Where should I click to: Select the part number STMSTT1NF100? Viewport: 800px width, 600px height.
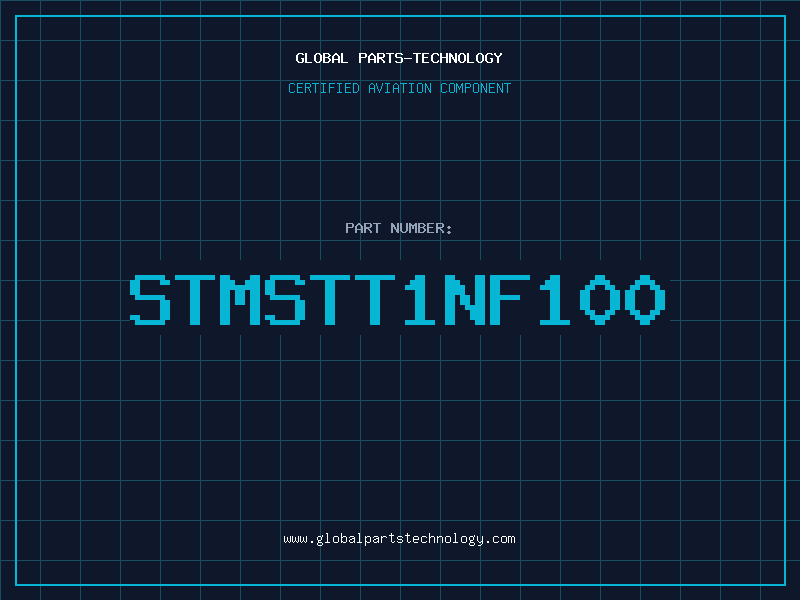[x=397, y=300]
